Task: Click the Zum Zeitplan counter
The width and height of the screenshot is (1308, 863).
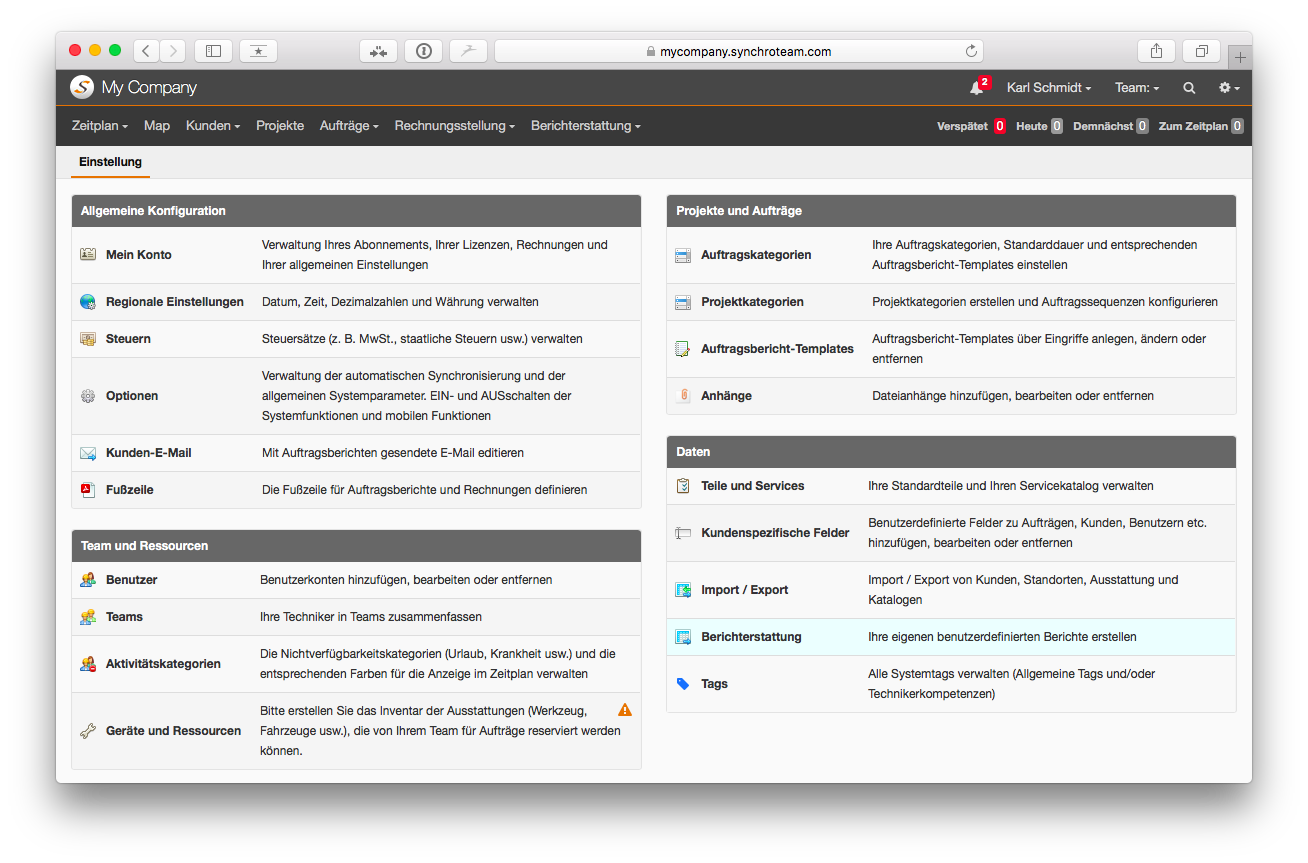Action: pos(1200,126)
